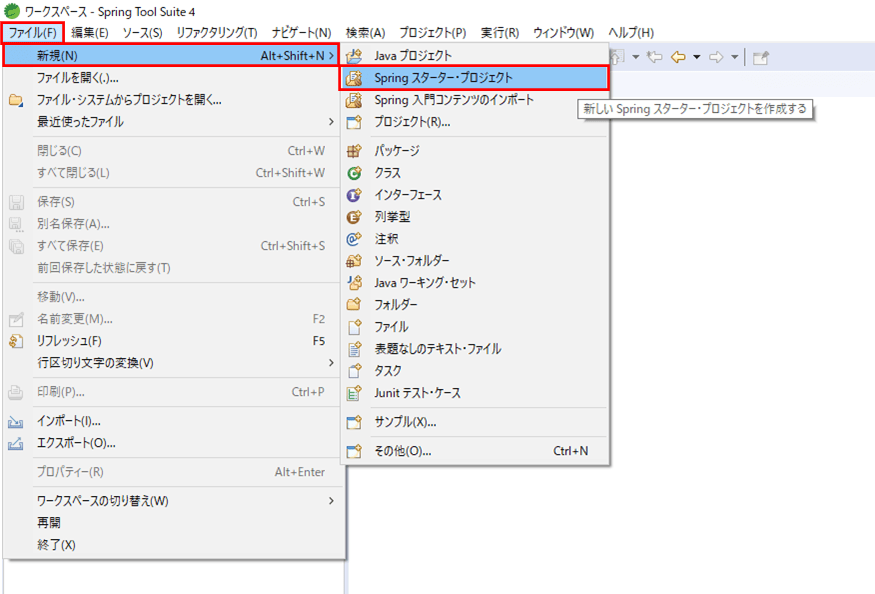The image size is (875, 594).
Task: Click the ソース・フォルダー icon
Action: pyautogui.click(x=354, y=261)
